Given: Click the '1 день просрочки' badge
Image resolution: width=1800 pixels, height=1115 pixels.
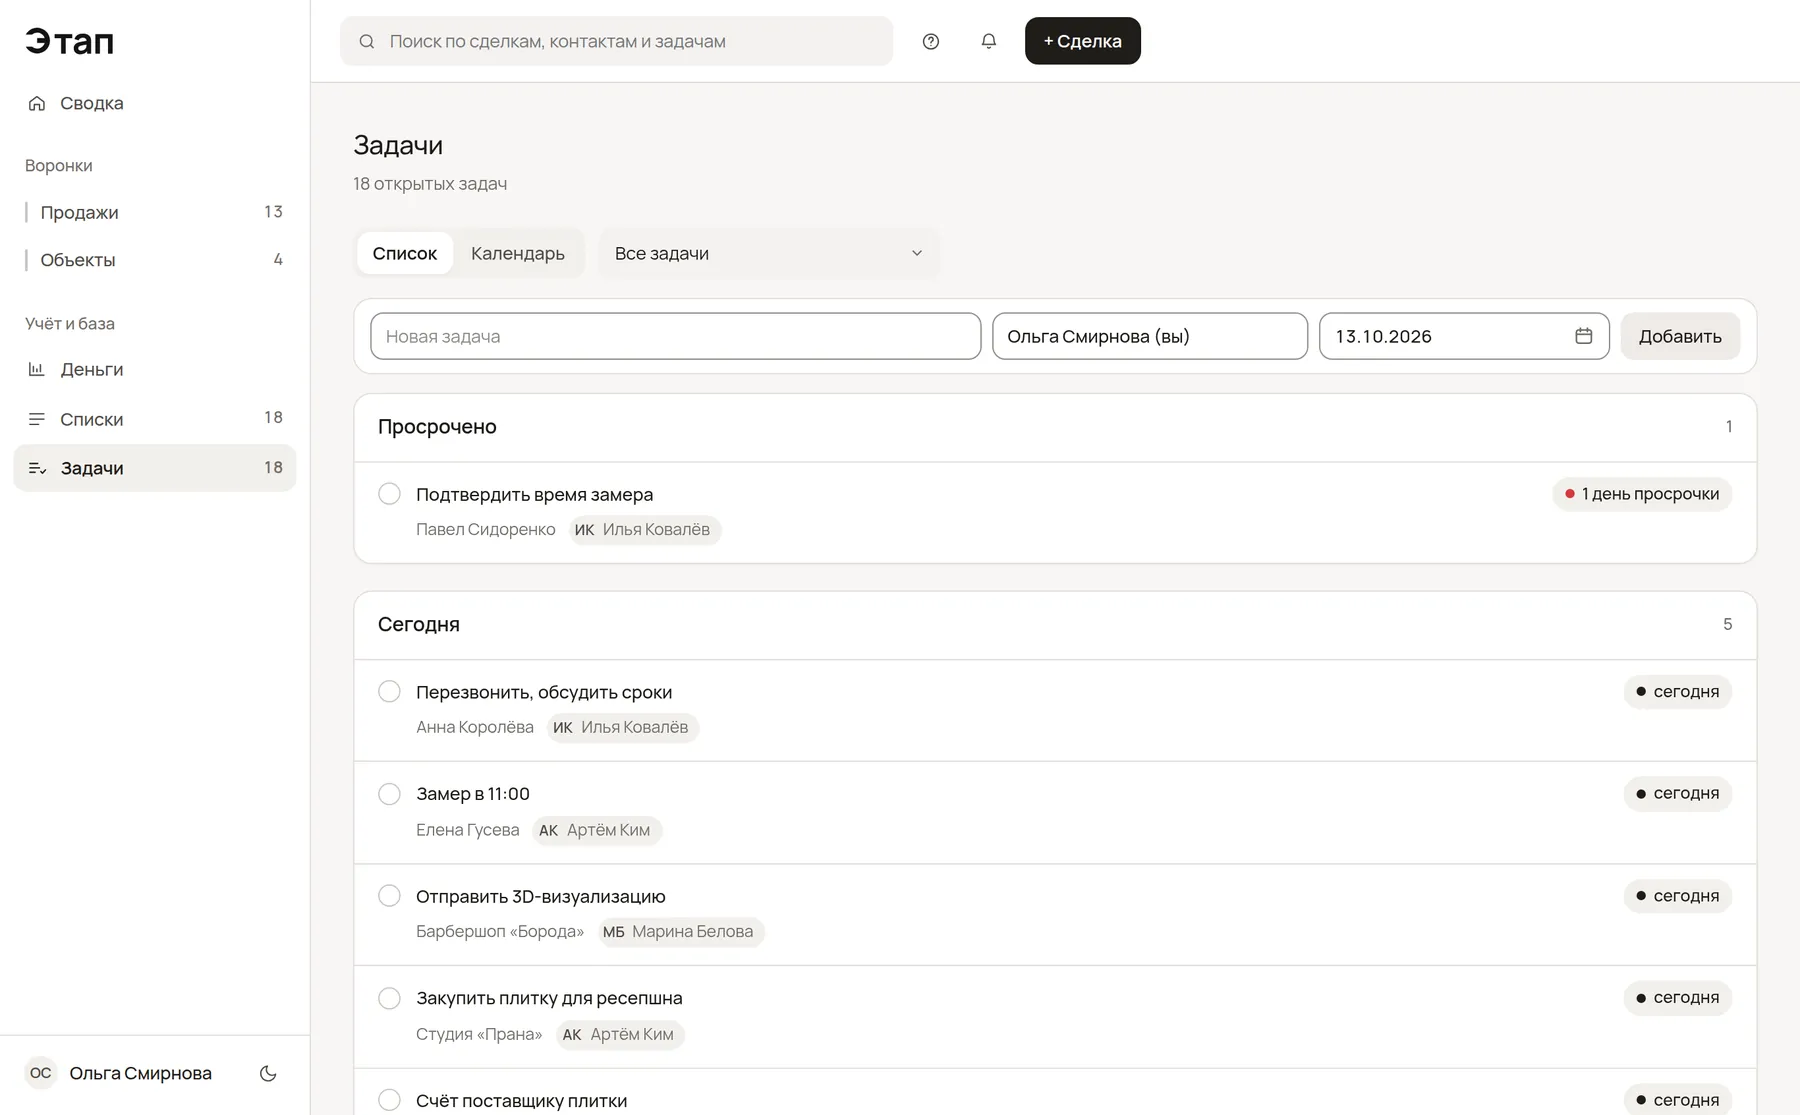Looking at the screenshot, I should [1642, 494].
